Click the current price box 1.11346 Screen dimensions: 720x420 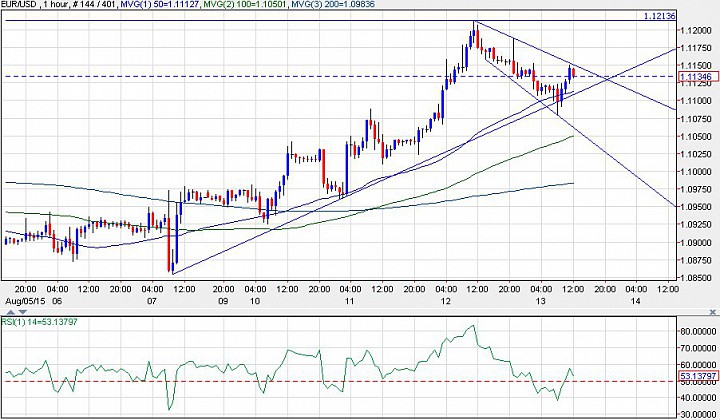tap(697, 77)
